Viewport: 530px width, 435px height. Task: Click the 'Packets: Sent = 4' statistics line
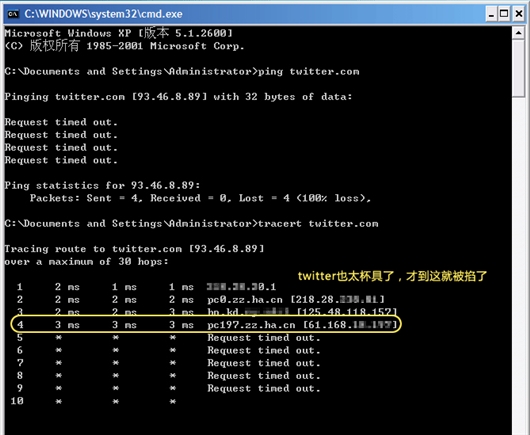coord(200,198)
